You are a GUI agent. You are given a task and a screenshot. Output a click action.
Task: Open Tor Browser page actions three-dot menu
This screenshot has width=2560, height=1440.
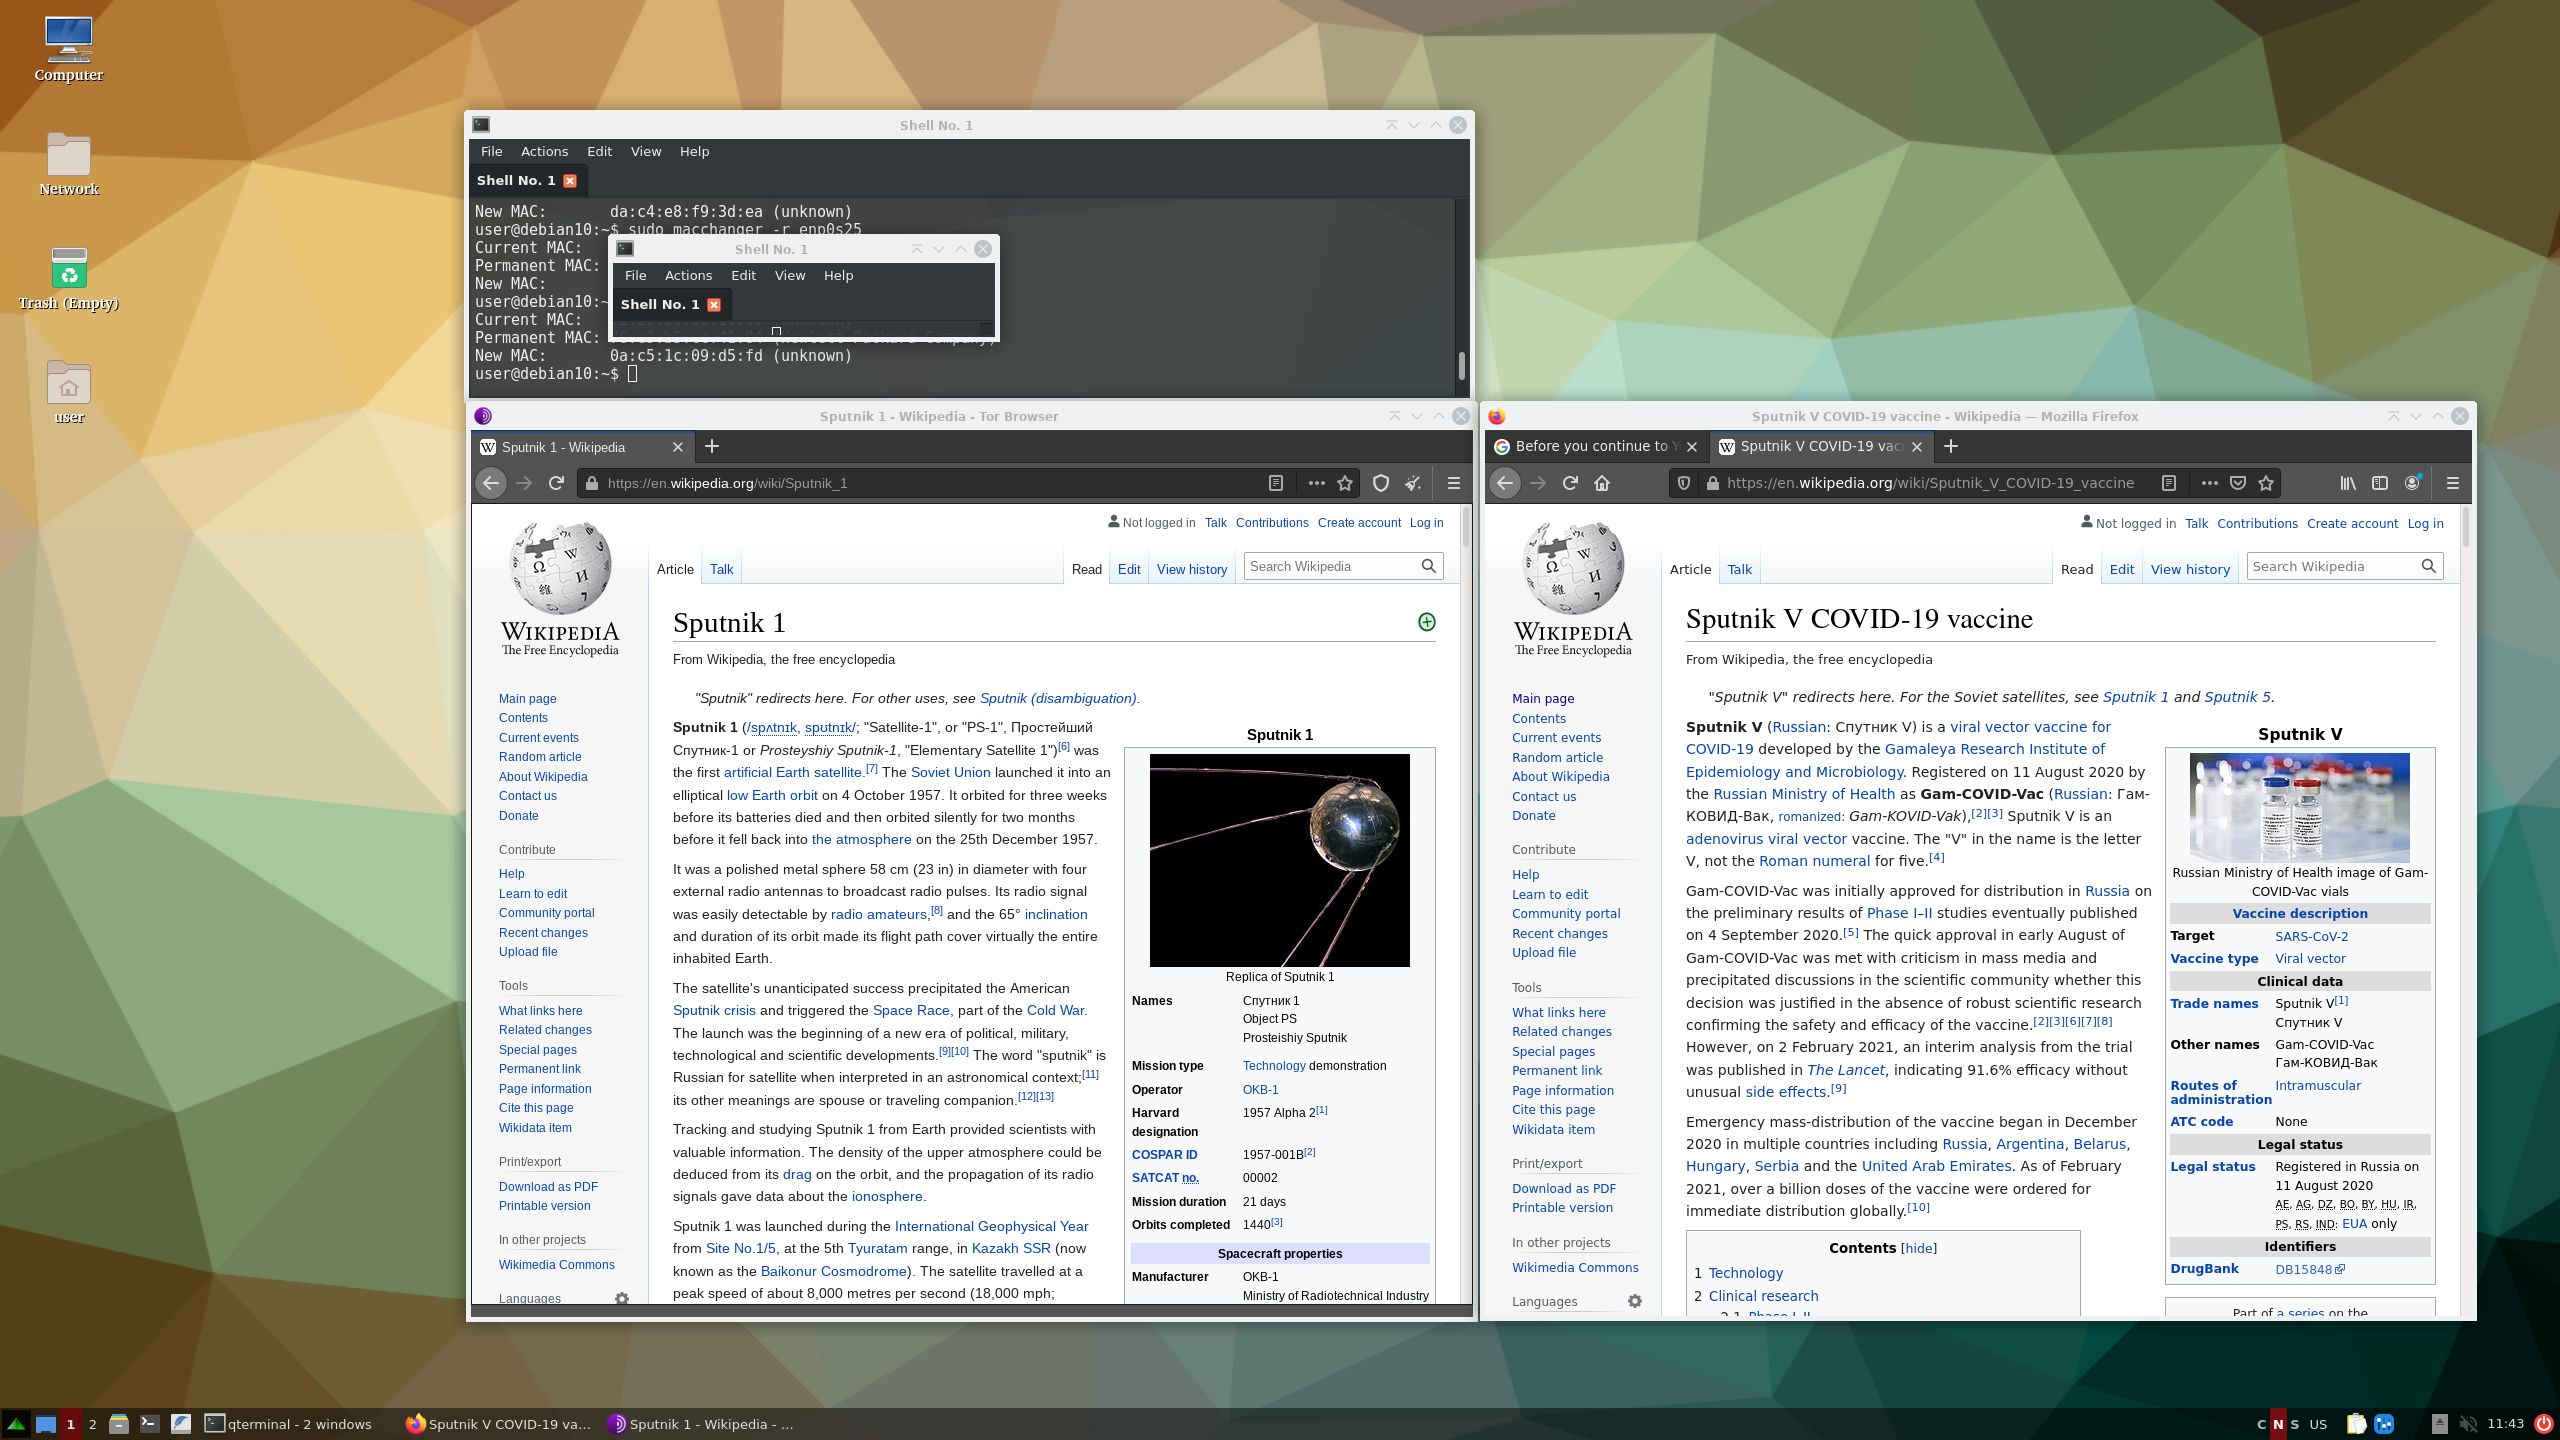pyautogui.click(x=1317, y=483)
